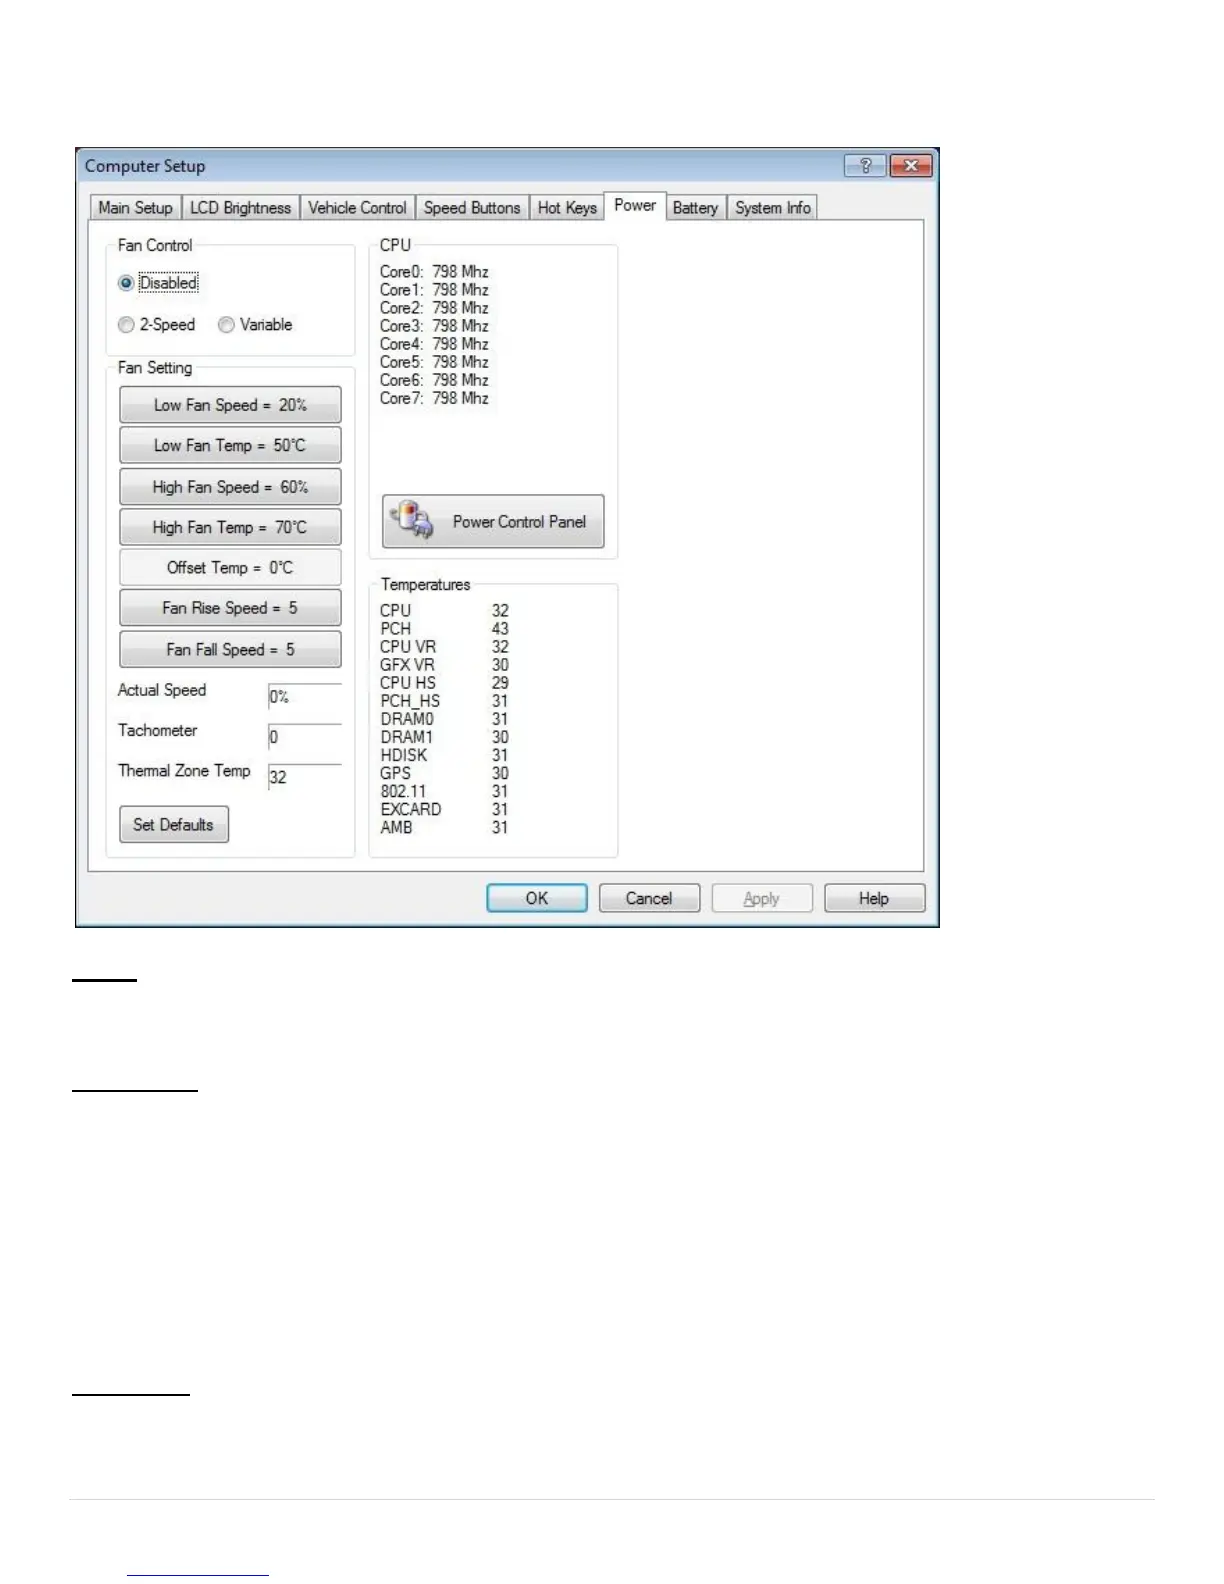
Task: Open the Speed Buttons tab
Action: (x=472, y=208)
